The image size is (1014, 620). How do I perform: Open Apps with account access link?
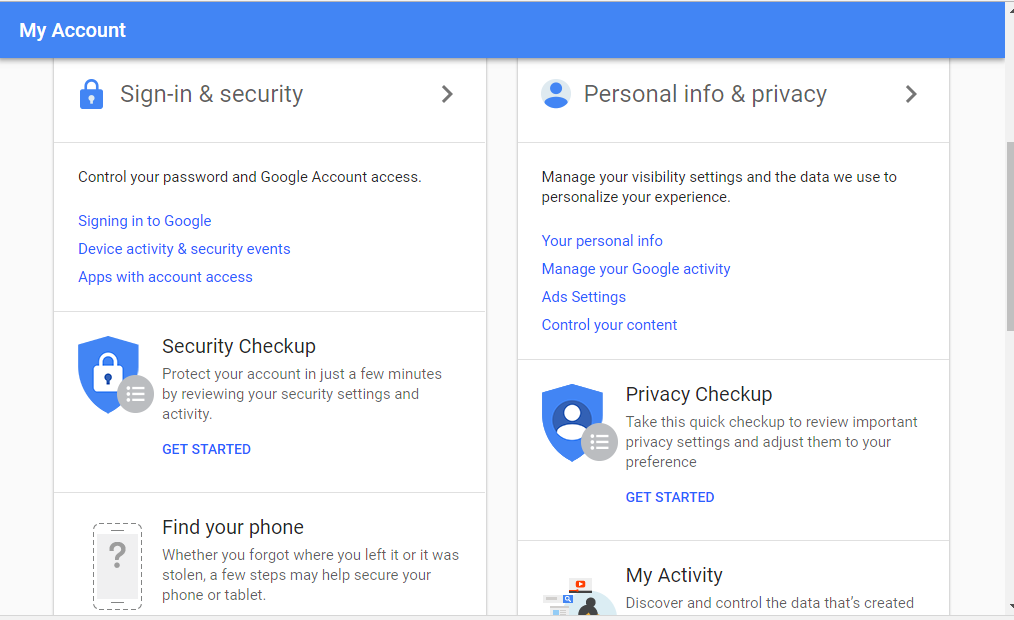coord(166,277)
